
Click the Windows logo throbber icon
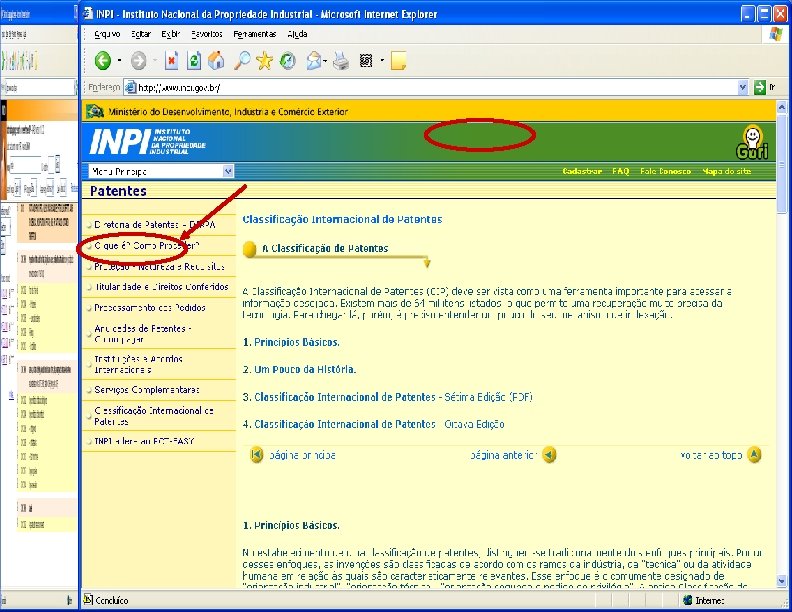(776, 34)
